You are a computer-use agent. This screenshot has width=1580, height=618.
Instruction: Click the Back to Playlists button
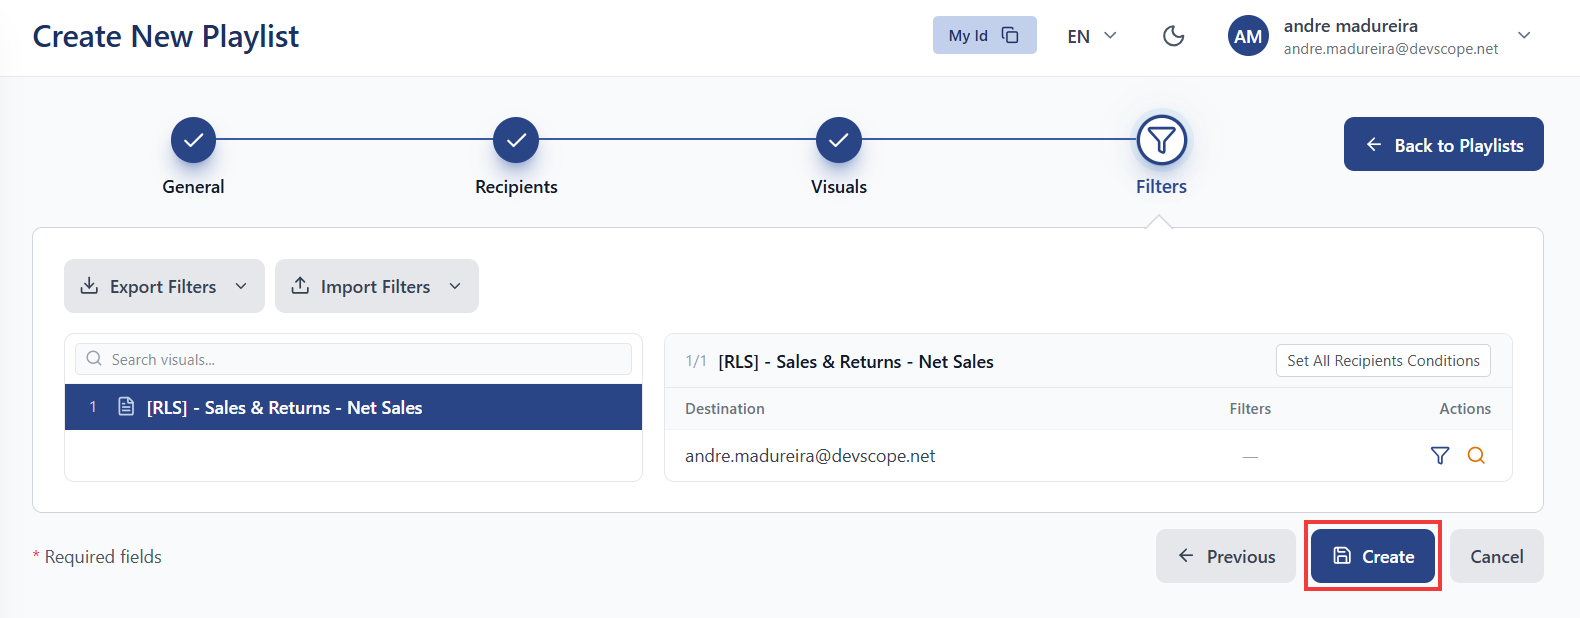coord(1444,144)
